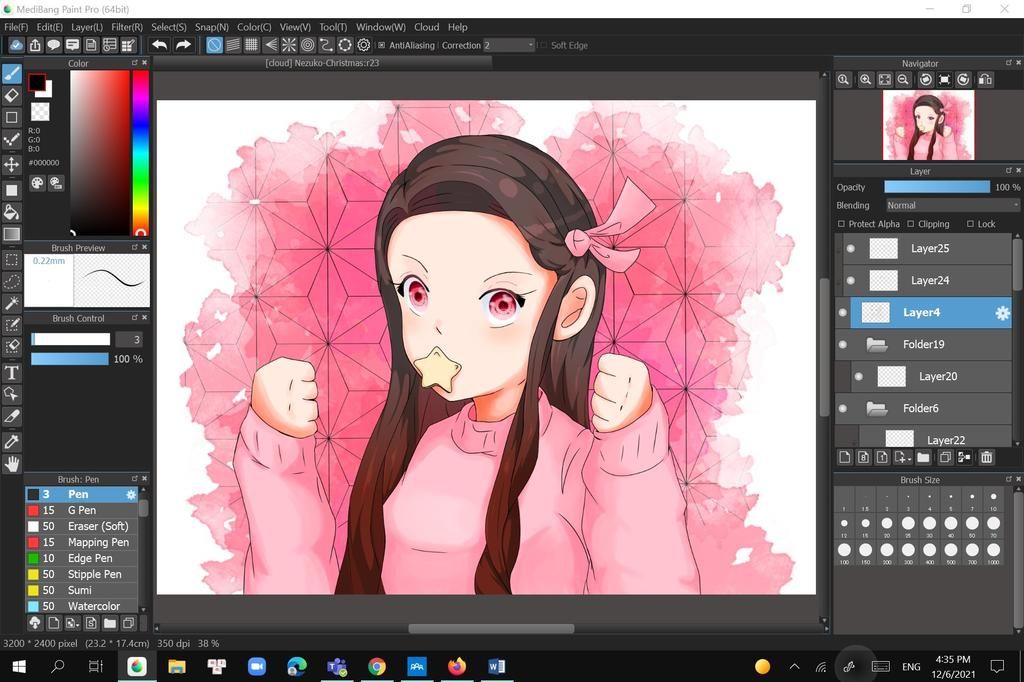Open the Cloud menu
Screen dimensions: 1024x682
(426, 27)
